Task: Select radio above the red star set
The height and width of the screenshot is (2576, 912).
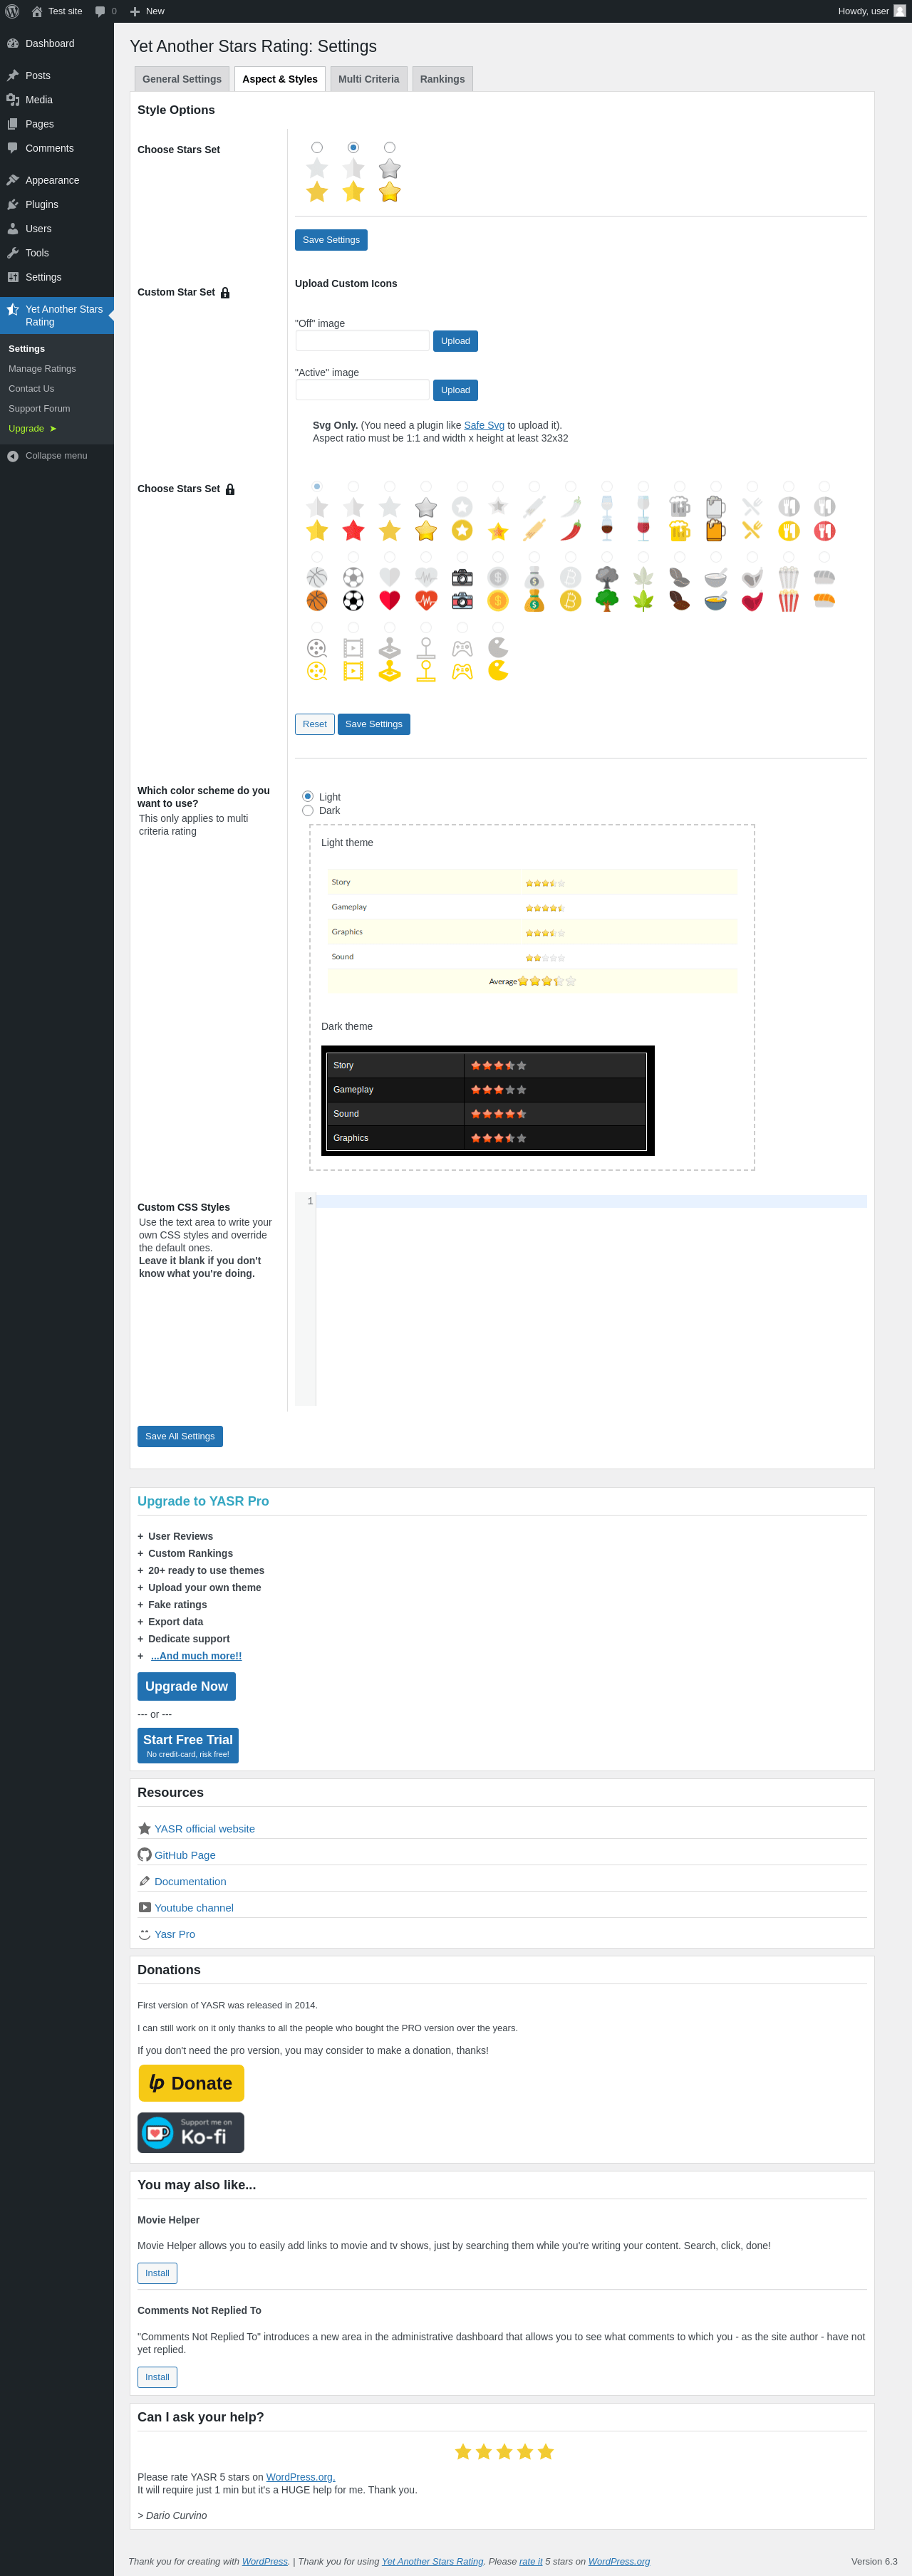Action: coord(353,487)
